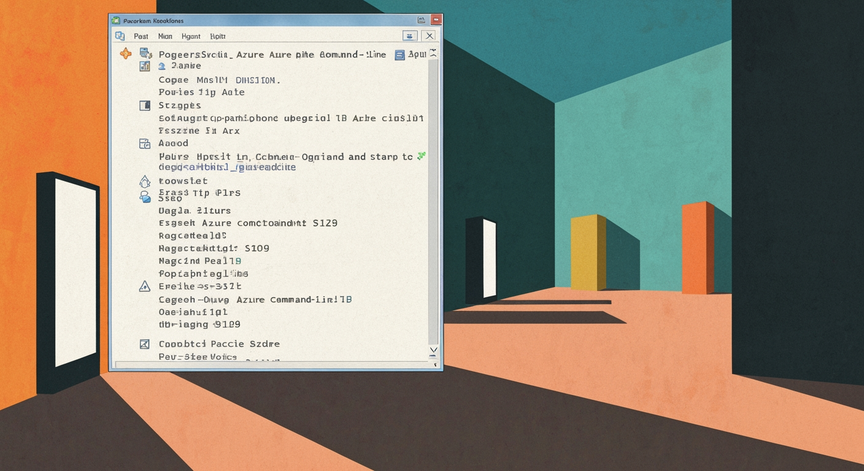Click the horizontal scrollbar at the window bottom

[270, 365]
